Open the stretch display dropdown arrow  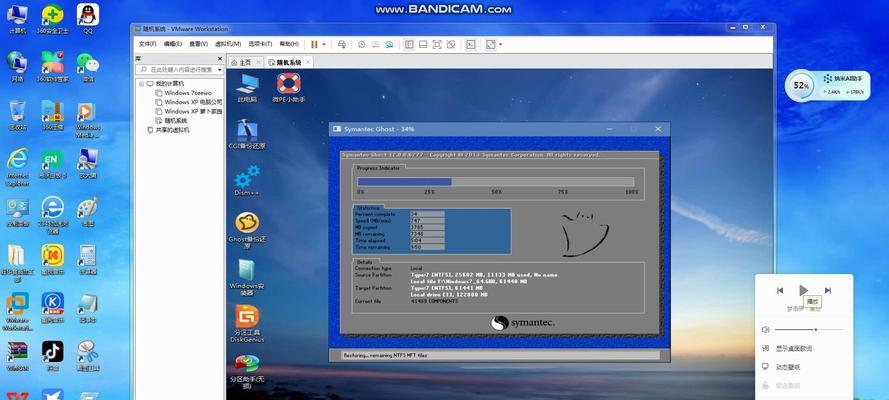tap(500, 44)
